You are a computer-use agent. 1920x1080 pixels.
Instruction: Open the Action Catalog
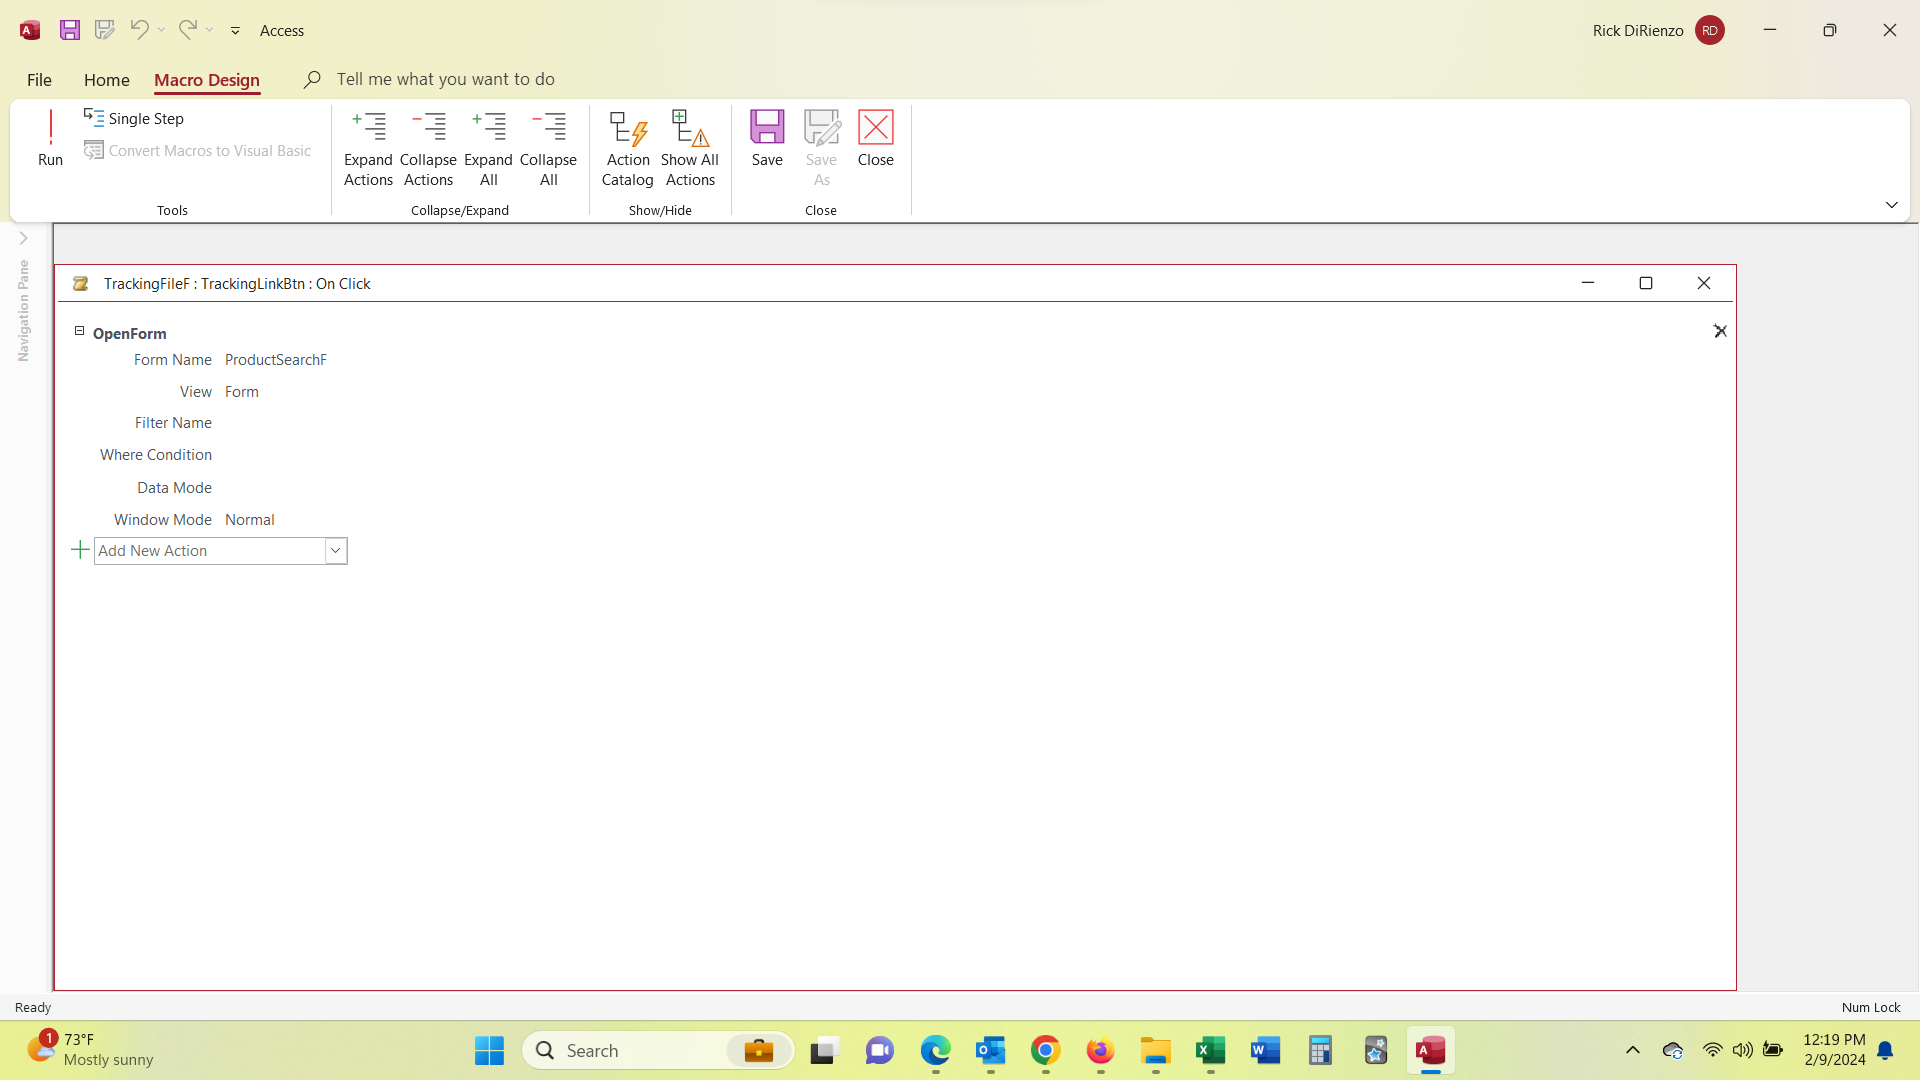point(627,147)
